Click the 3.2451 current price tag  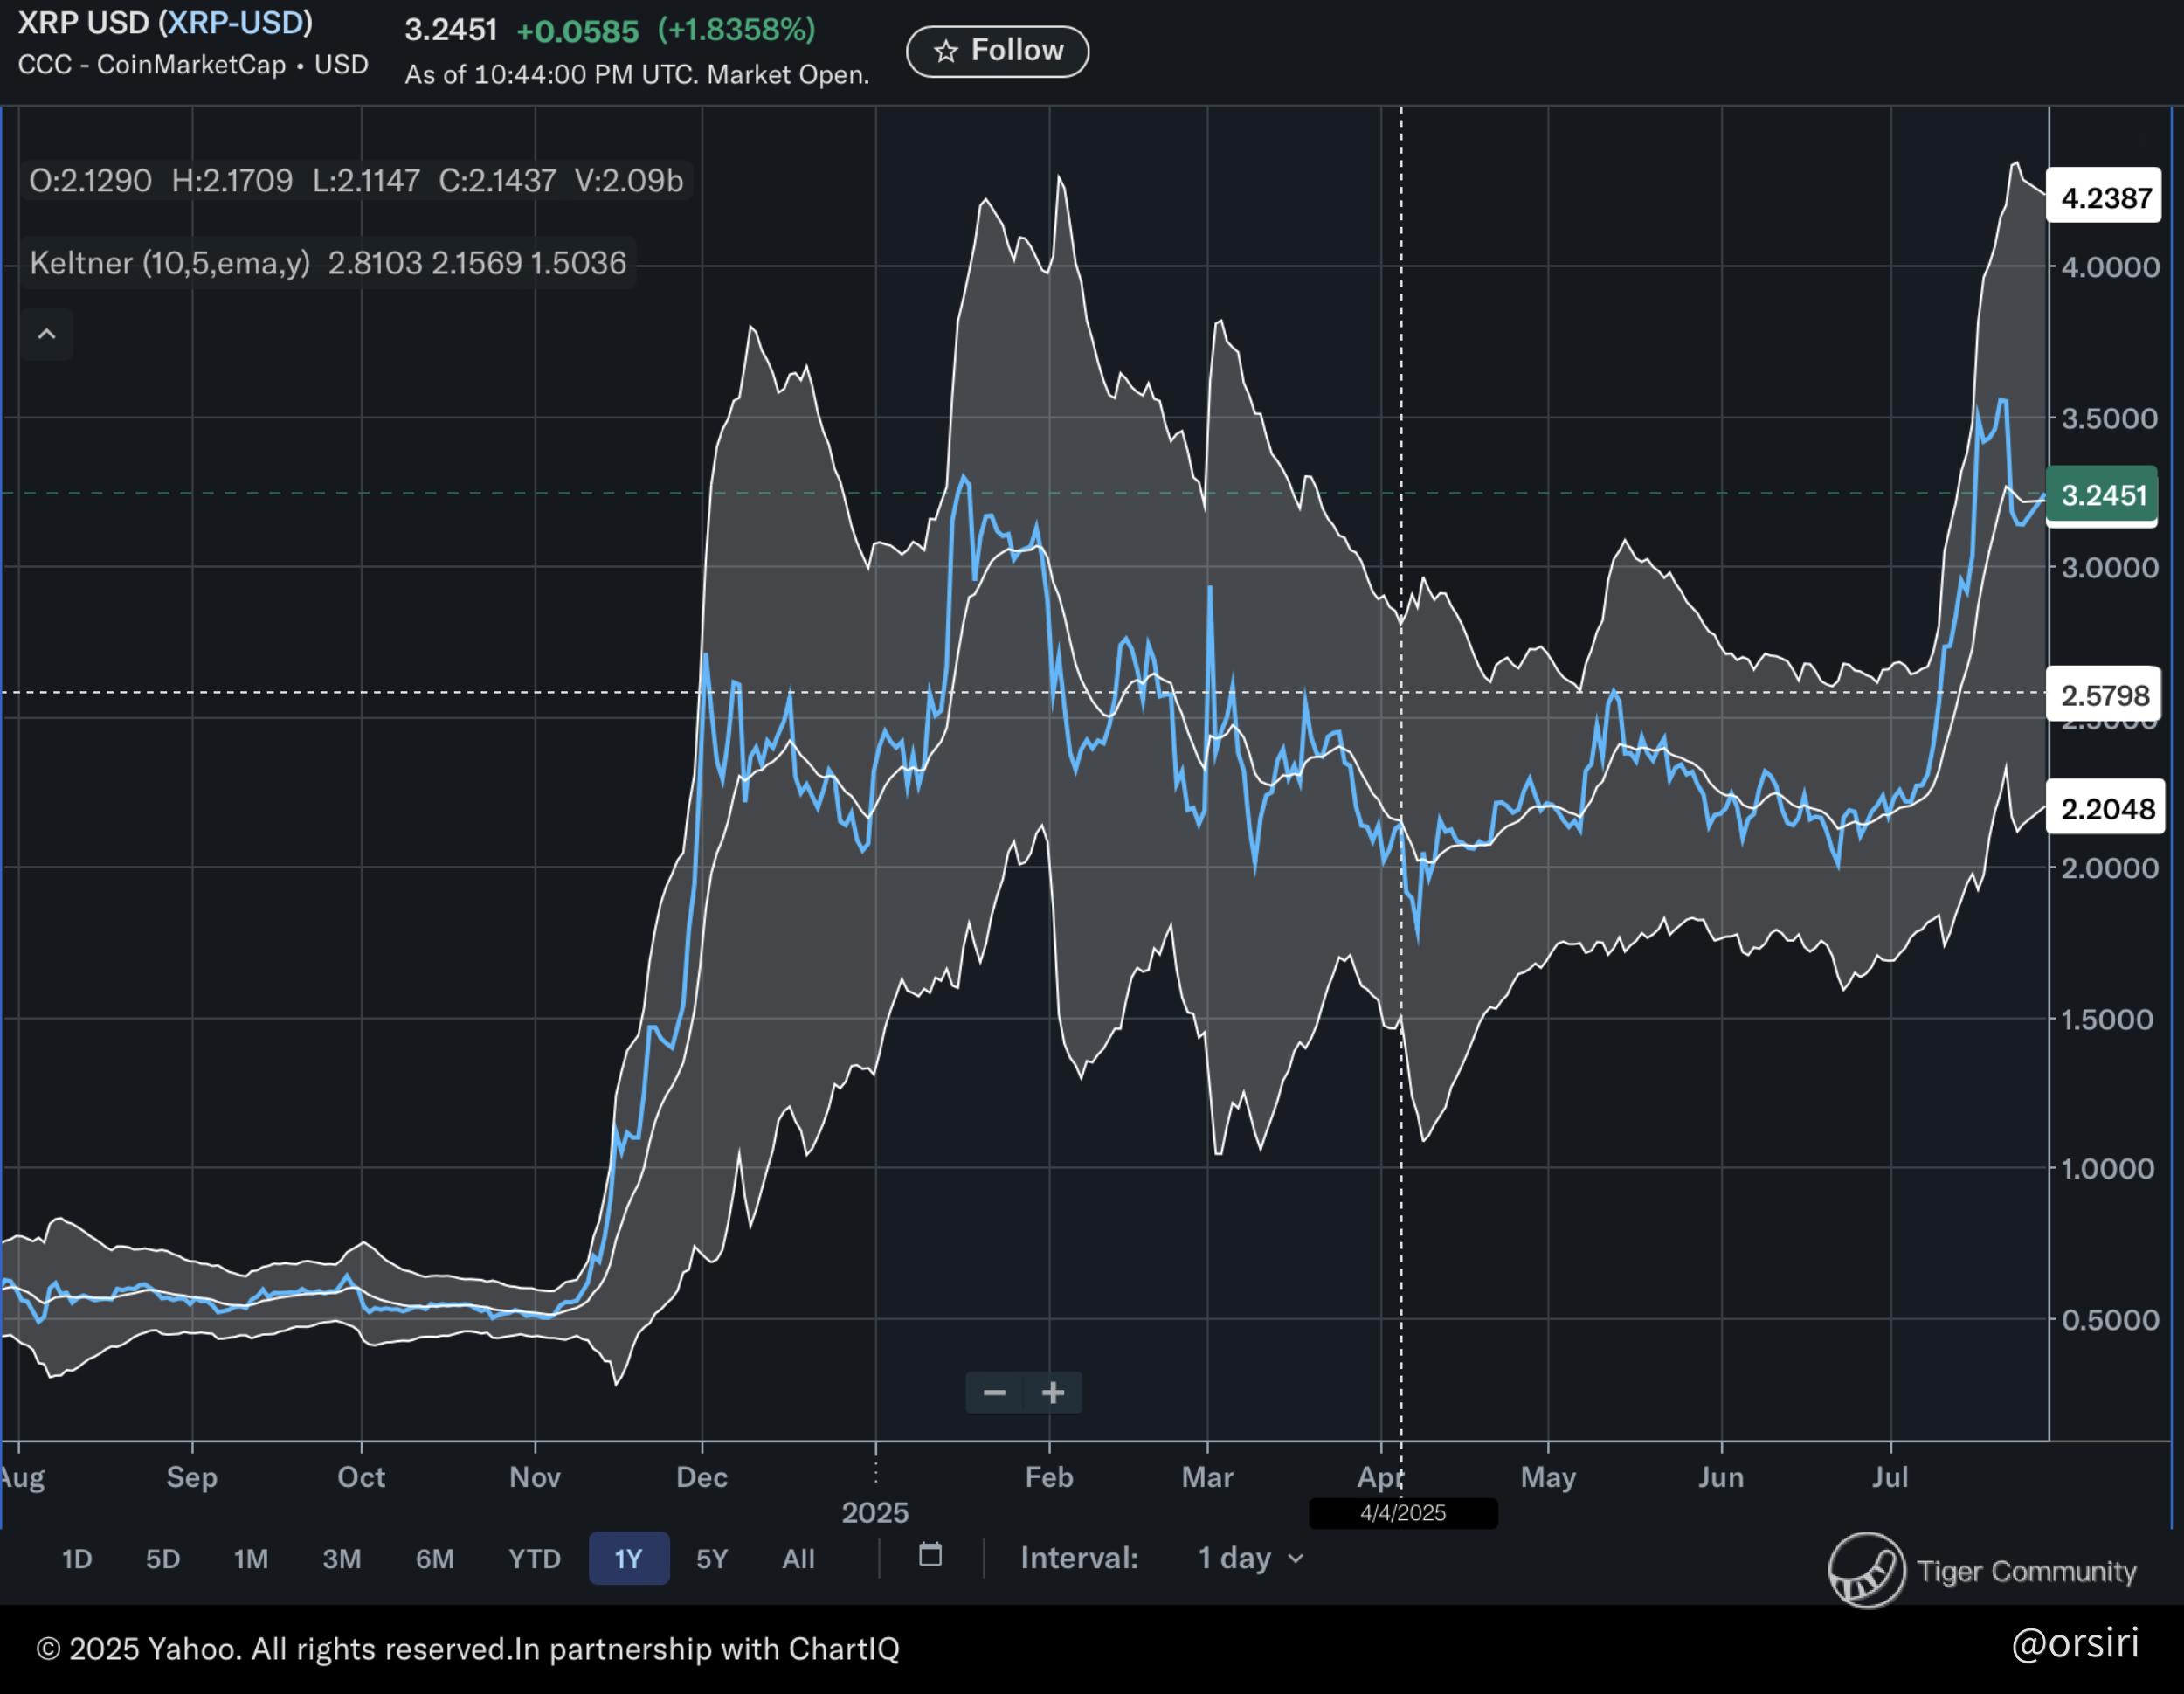(2103, 495)
